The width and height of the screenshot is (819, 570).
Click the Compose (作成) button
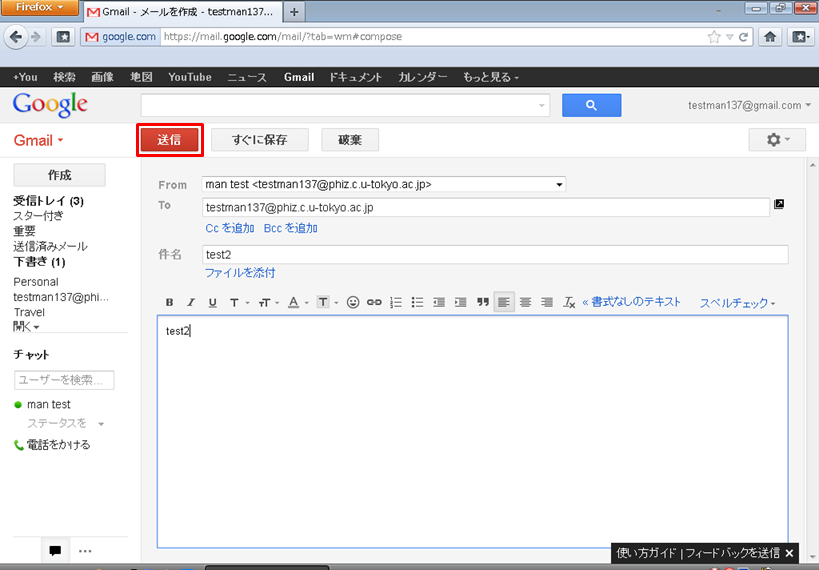click(x=60, y=175)
